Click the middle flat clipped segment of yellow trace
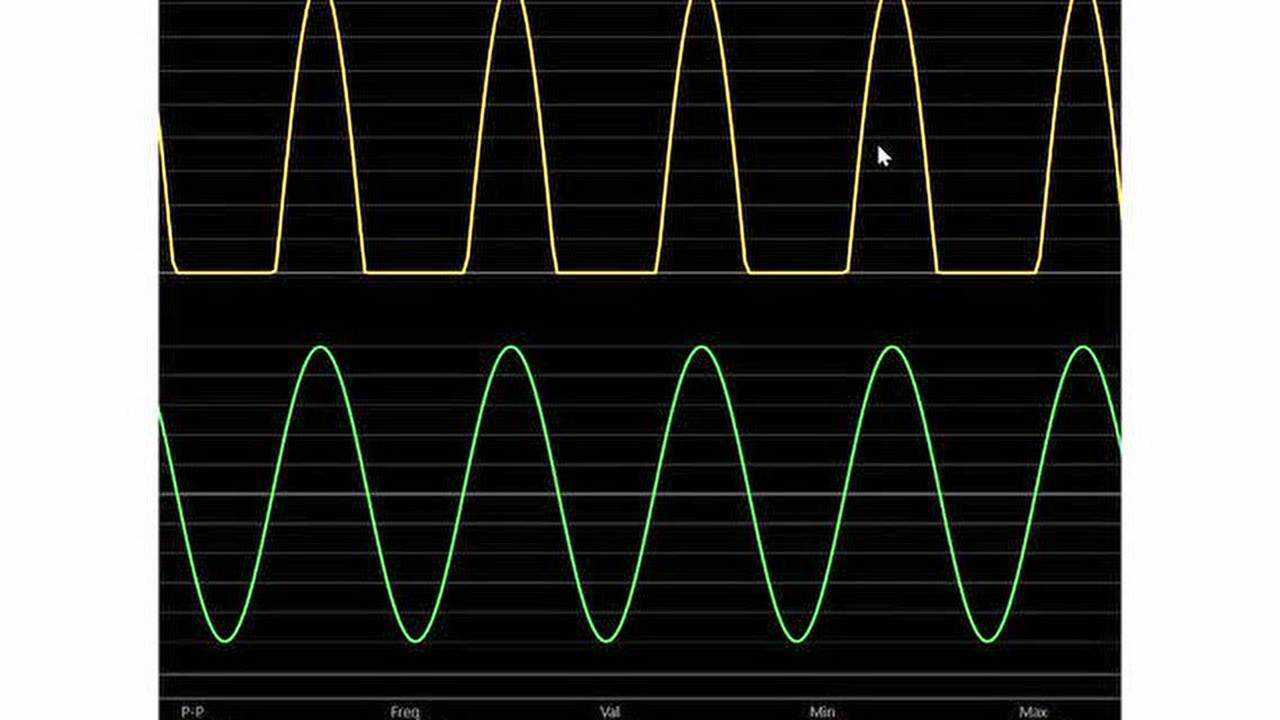The height and width of the screenshot is (720, 1280). 606,271
